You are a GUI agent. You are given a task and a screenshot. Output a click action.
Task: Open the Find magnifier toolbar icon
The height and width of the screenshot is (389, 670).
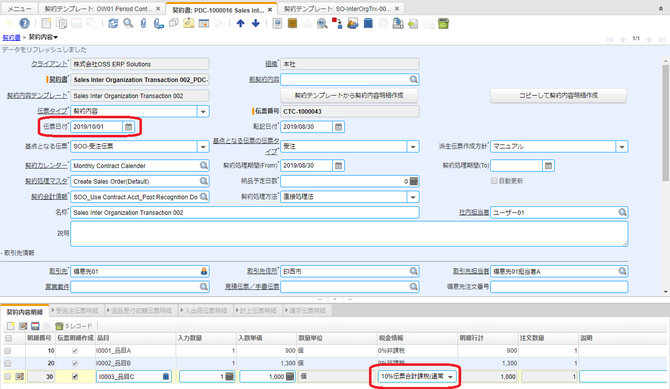(128, 24)
